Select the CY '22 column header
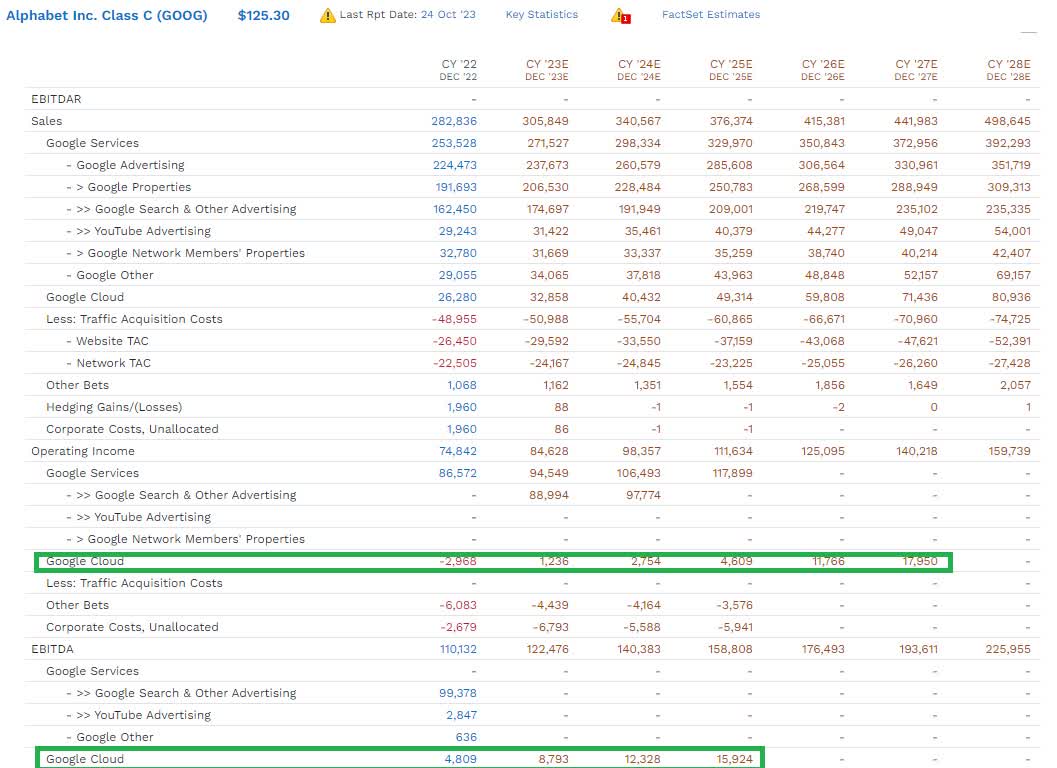This screenshot has width=1057, height=768. [457, 70]
